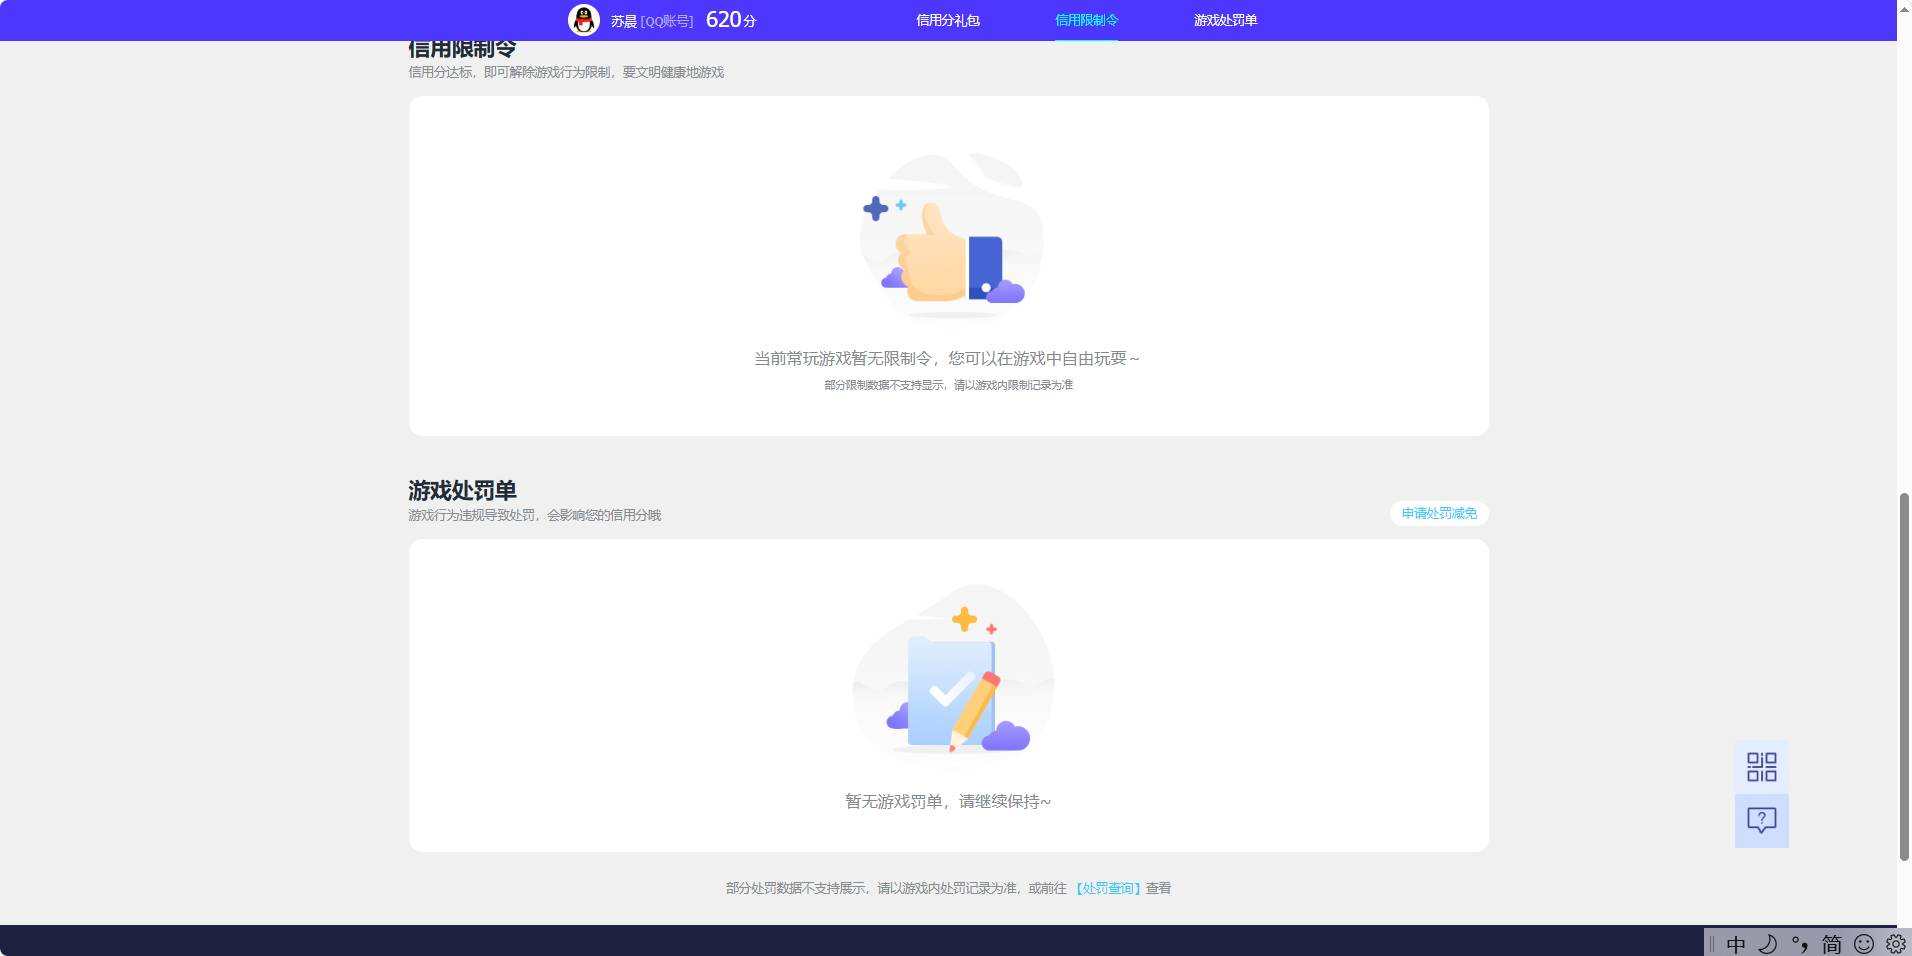The image size is (1912, 956).
Task: Click the 游戏行为违规导致处罚 subtitle
Action: pos(534,515)
